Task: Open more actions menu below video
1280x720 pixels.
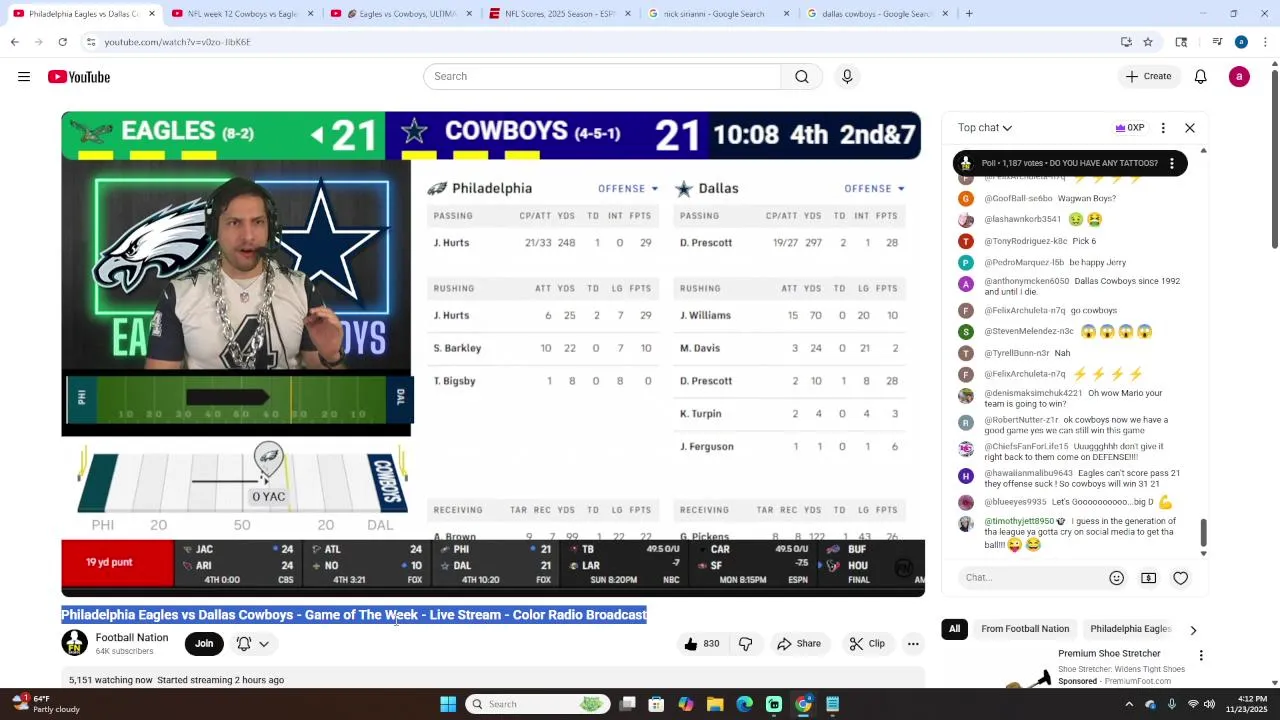Action: pos(913,644)
